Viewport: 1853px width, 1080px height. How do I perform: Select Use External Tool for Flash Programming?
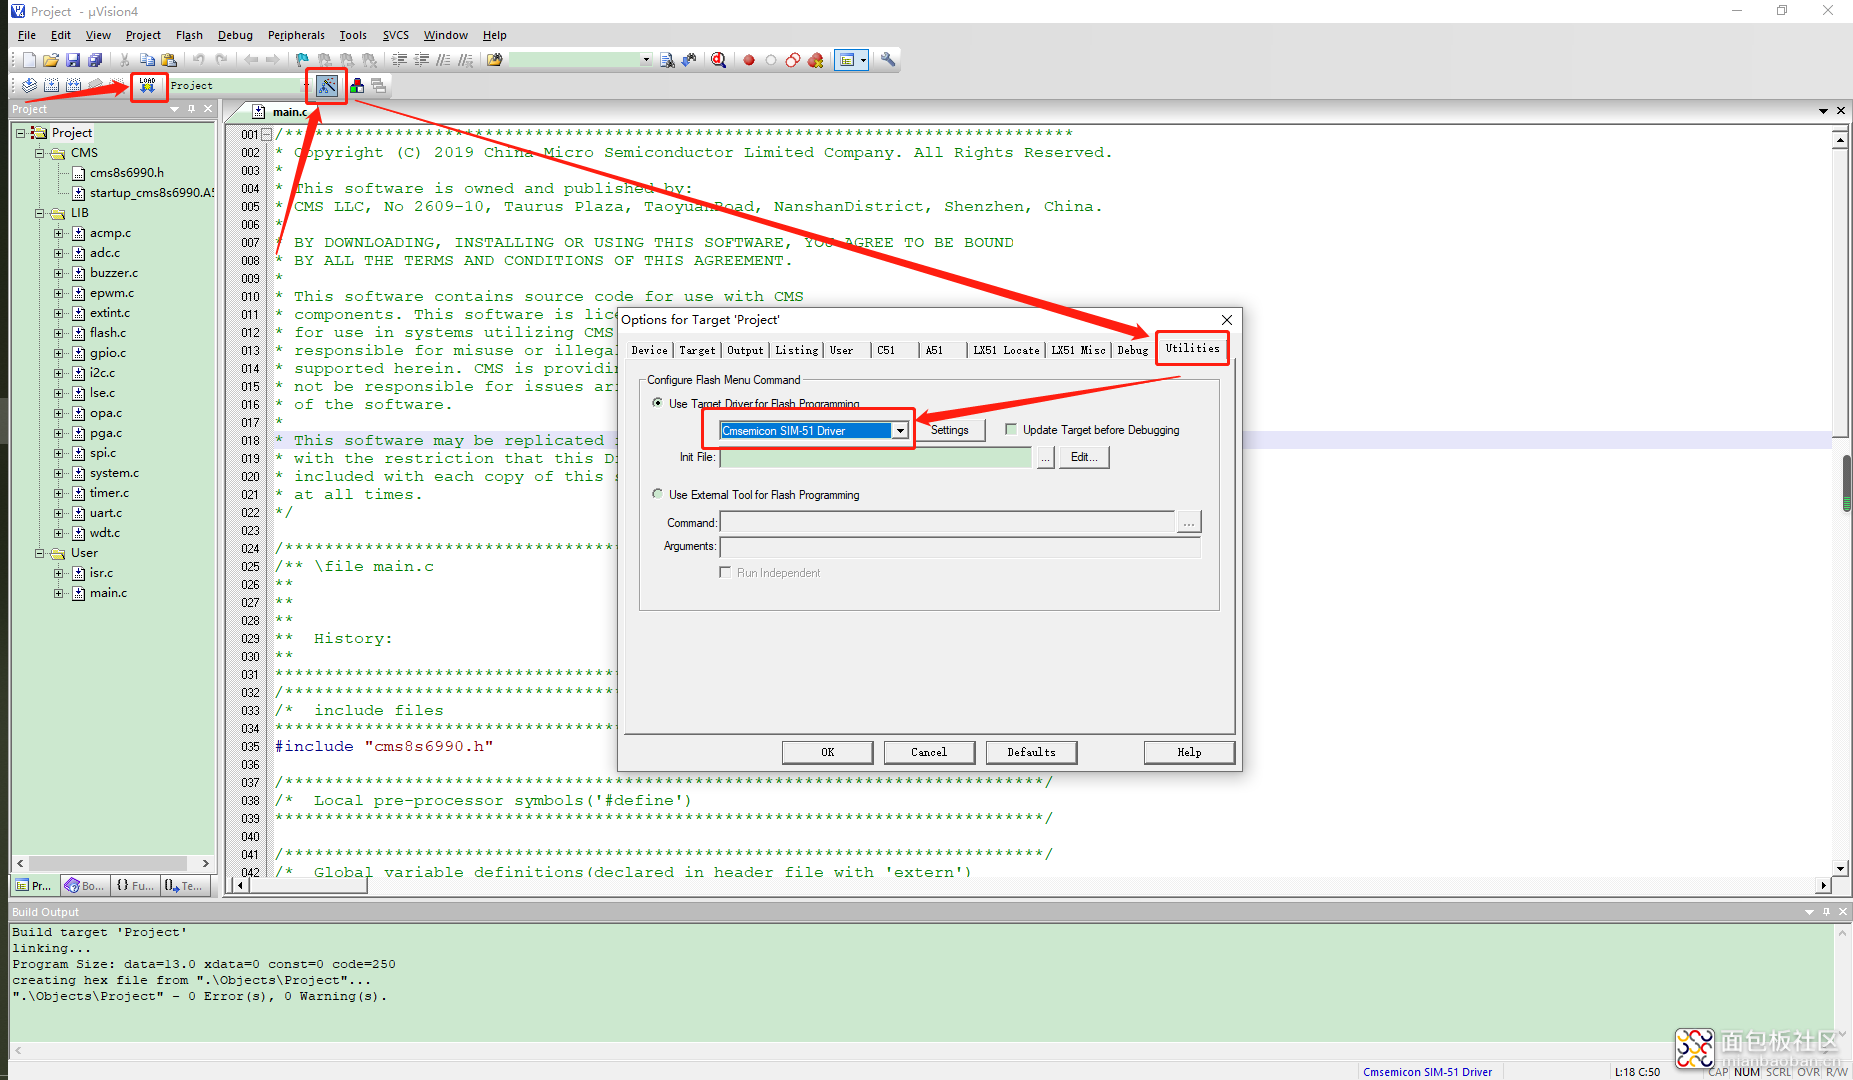(x=657, y=494)
